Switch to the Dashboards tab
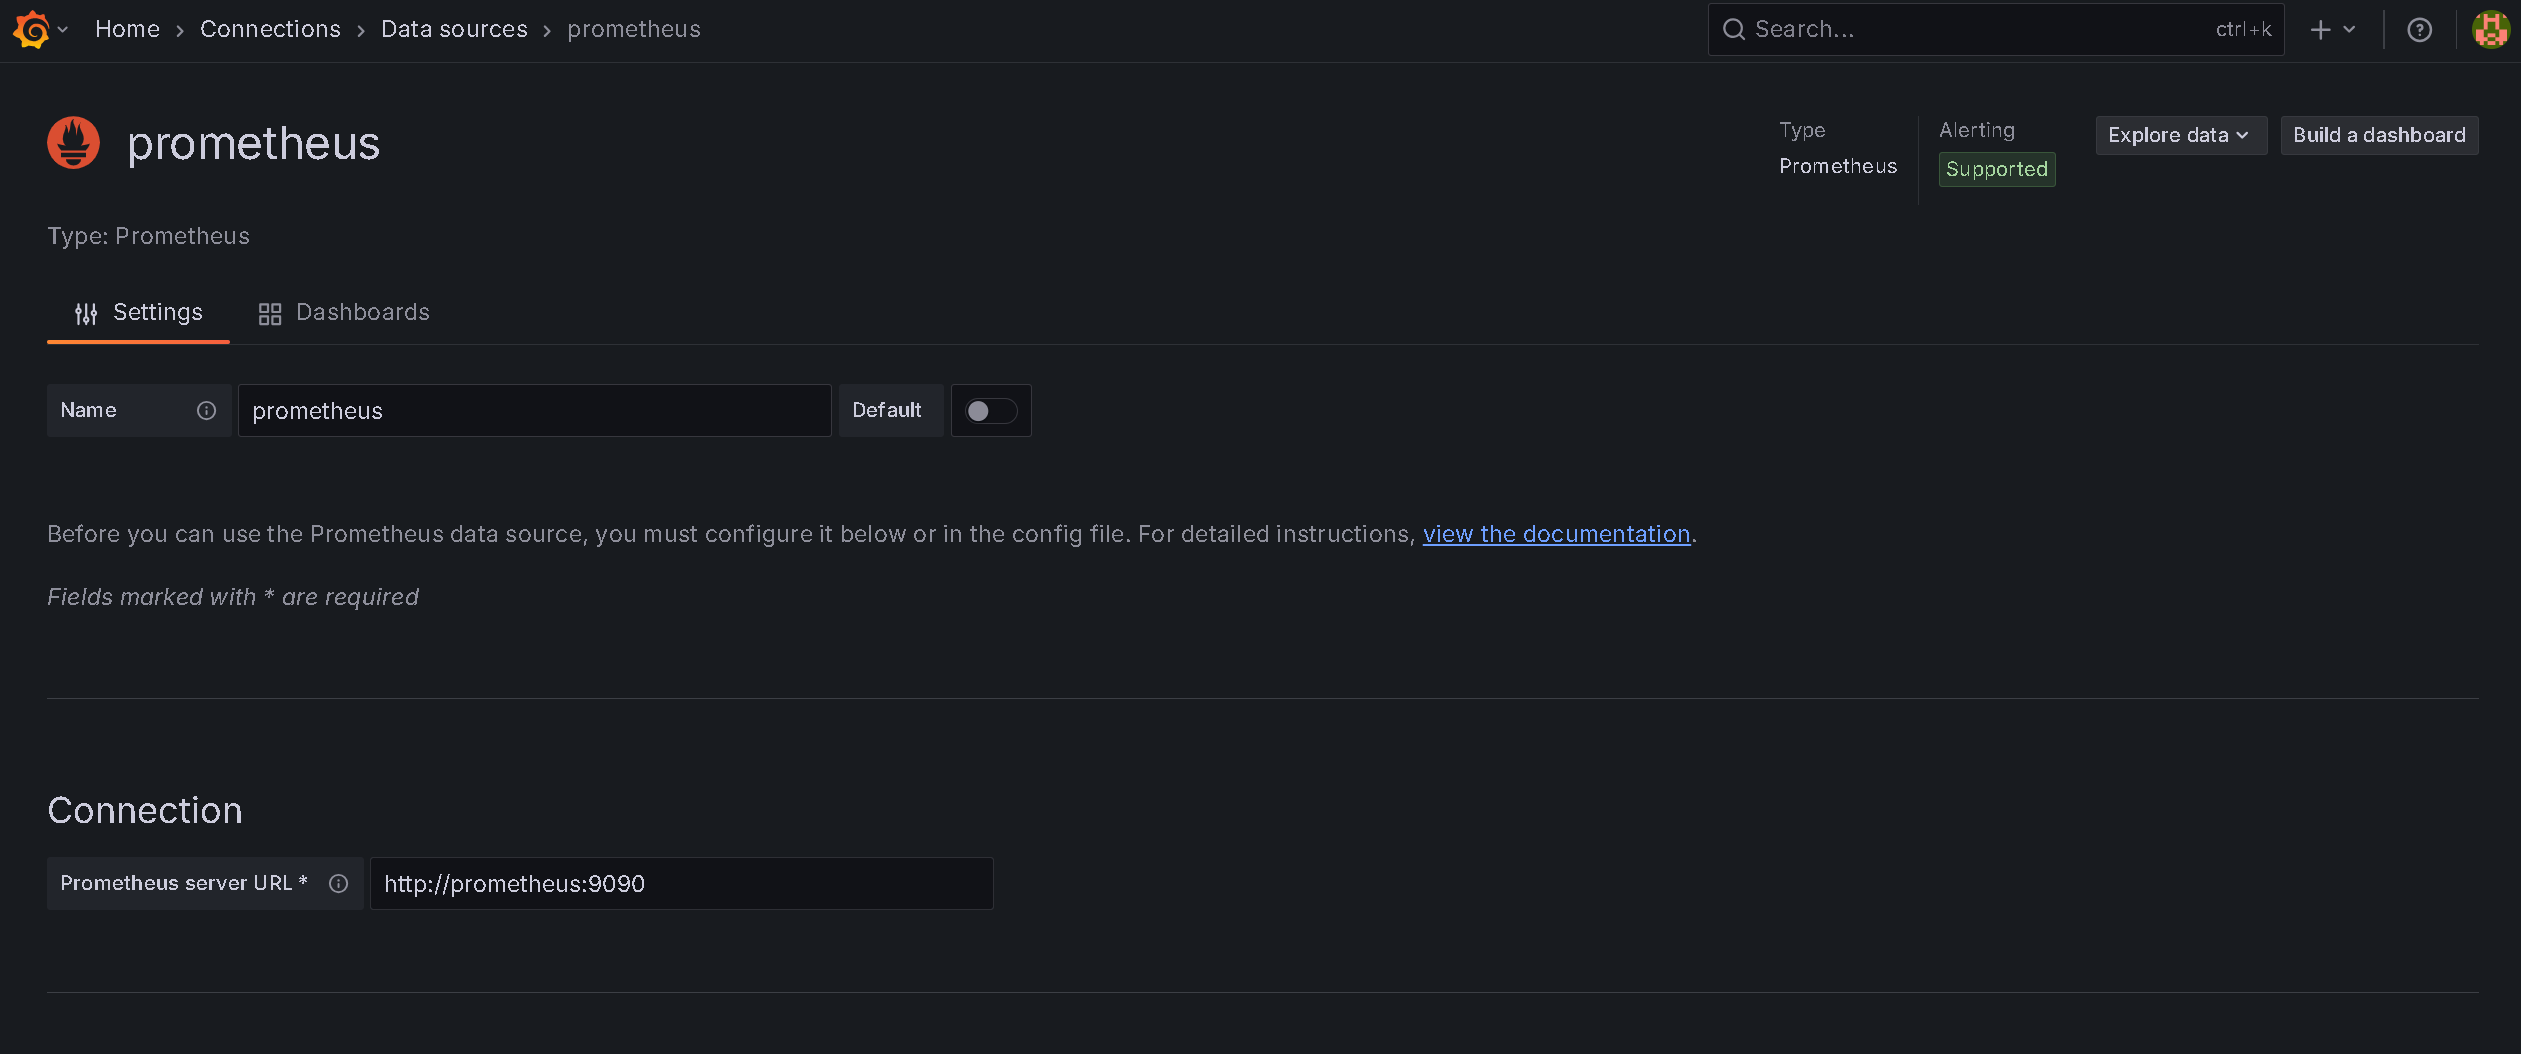 click(x=344, y=313)
